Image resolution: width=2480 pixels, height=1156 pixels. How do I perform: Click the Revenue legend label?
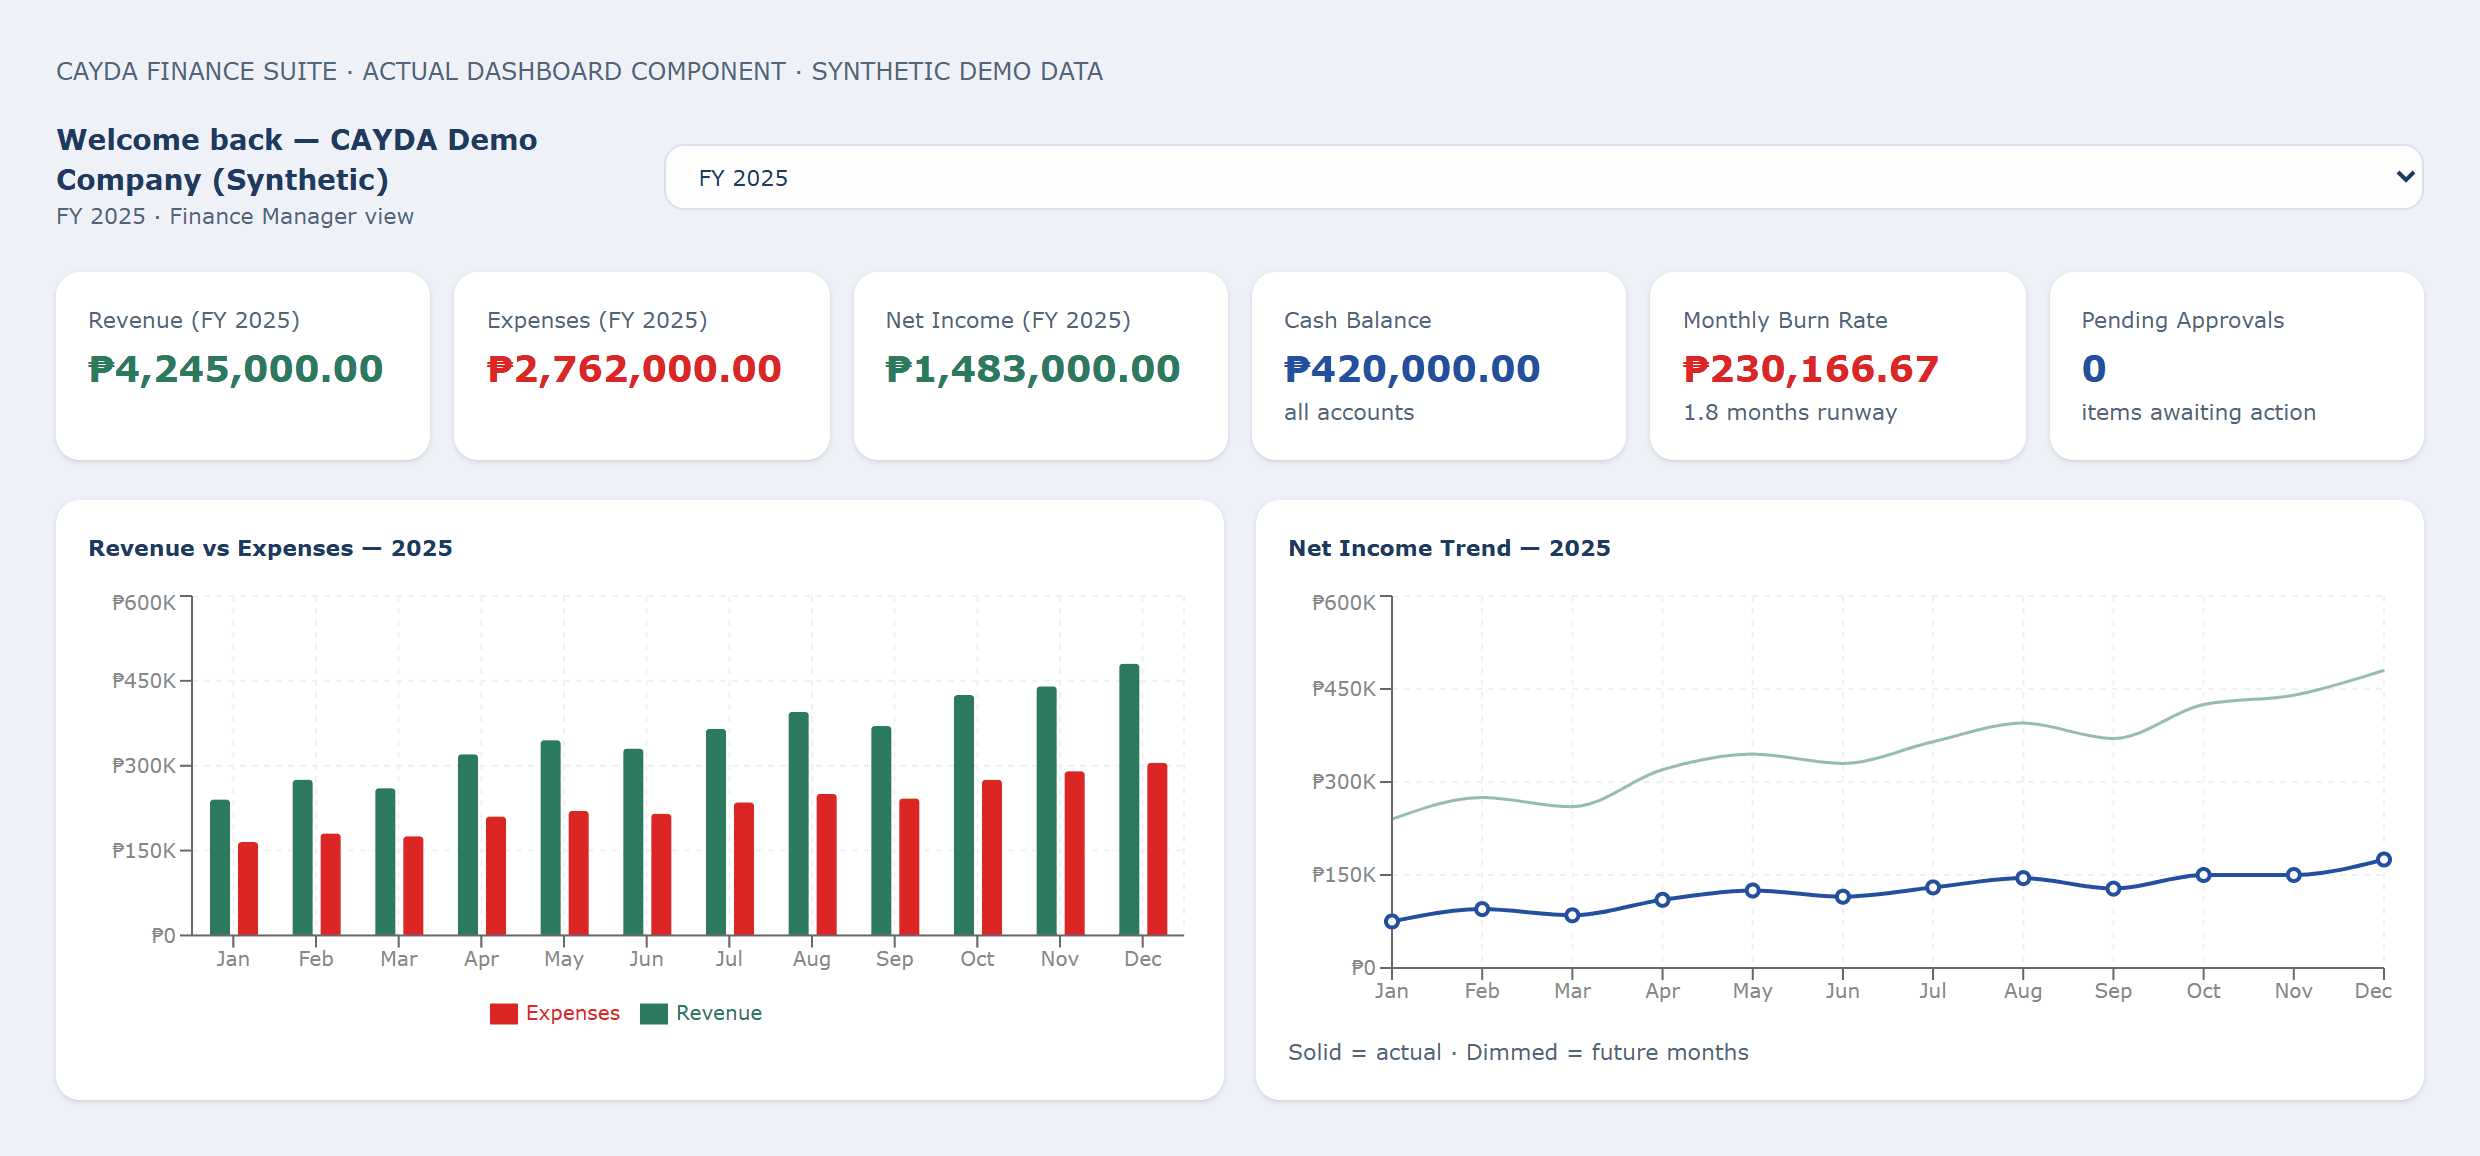pyautogui.click(x=718, y=1013)
